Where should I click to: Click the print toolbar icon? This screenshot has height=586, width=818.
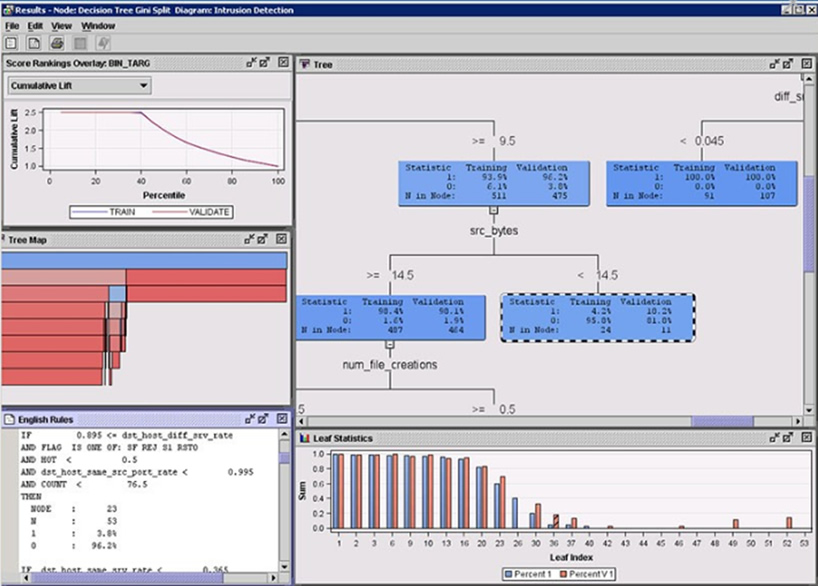coord(56,43)
